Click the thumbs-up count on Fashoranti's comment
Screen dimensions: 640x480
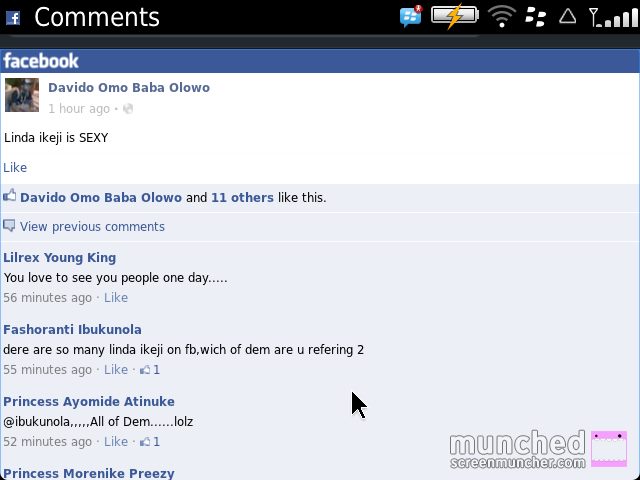(x=150, y=370)
